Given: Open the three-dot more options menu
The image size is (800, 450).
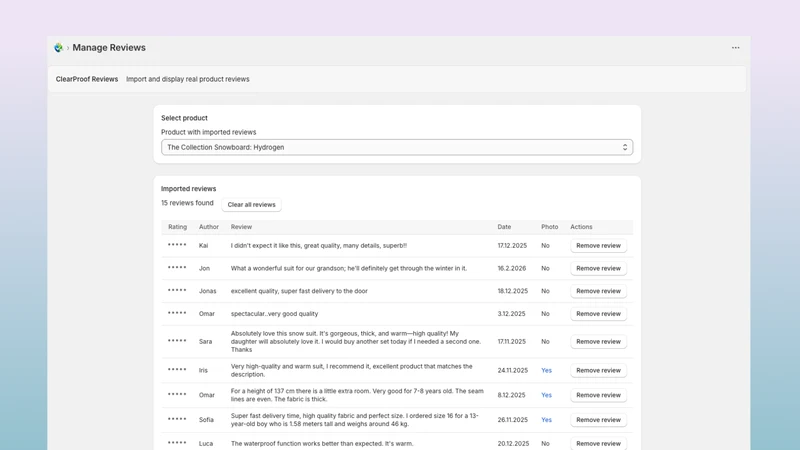Looking at the screenshot, I should 735,47.
